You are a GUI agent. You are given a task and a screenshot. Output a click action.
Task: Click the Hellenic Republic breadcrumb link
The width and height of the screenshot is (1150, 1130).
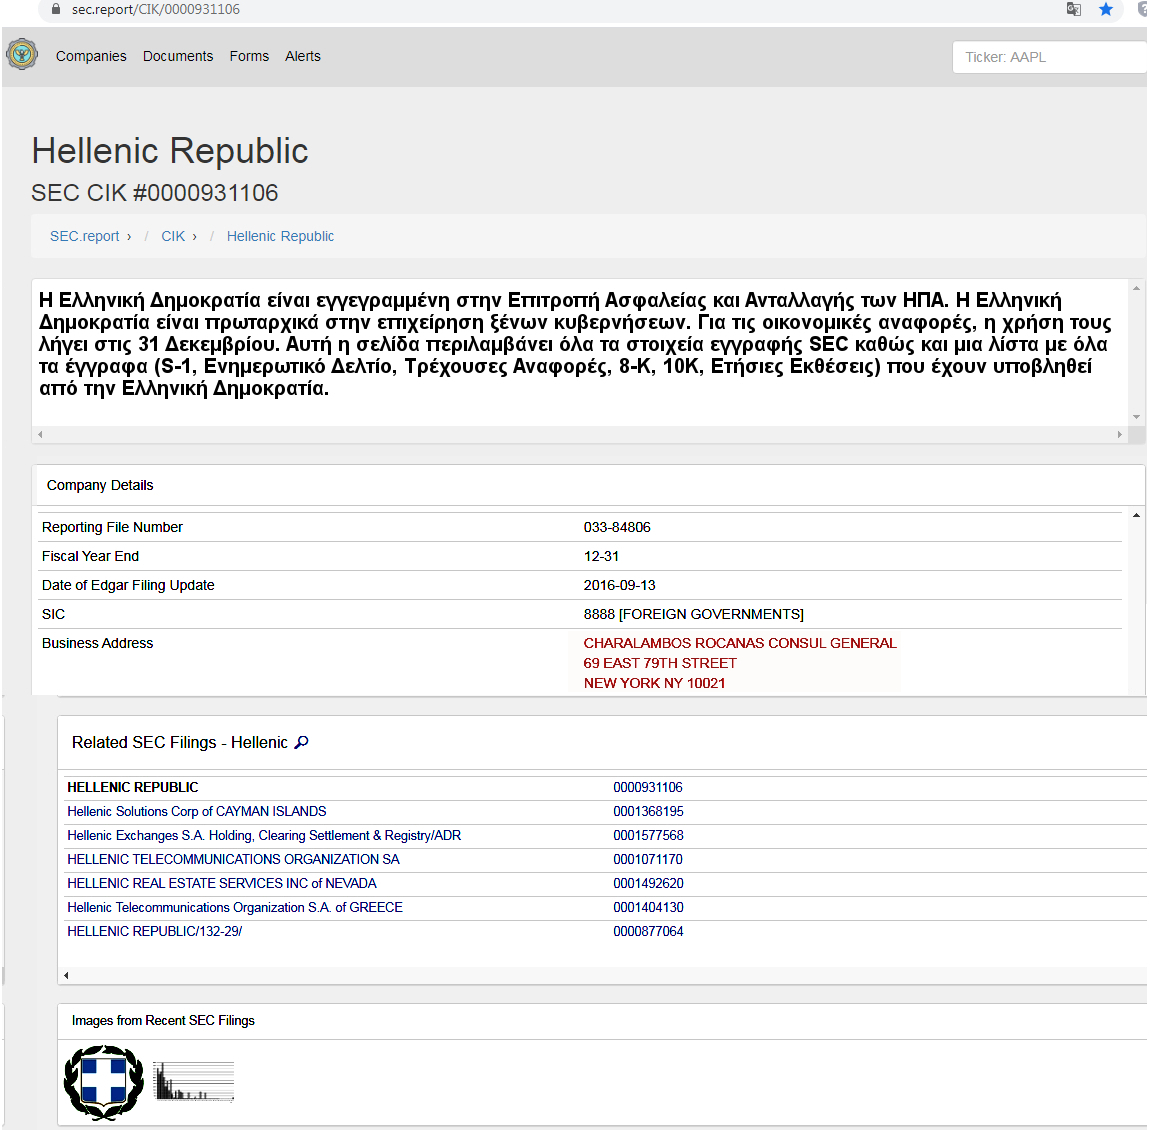pos(280,236)
